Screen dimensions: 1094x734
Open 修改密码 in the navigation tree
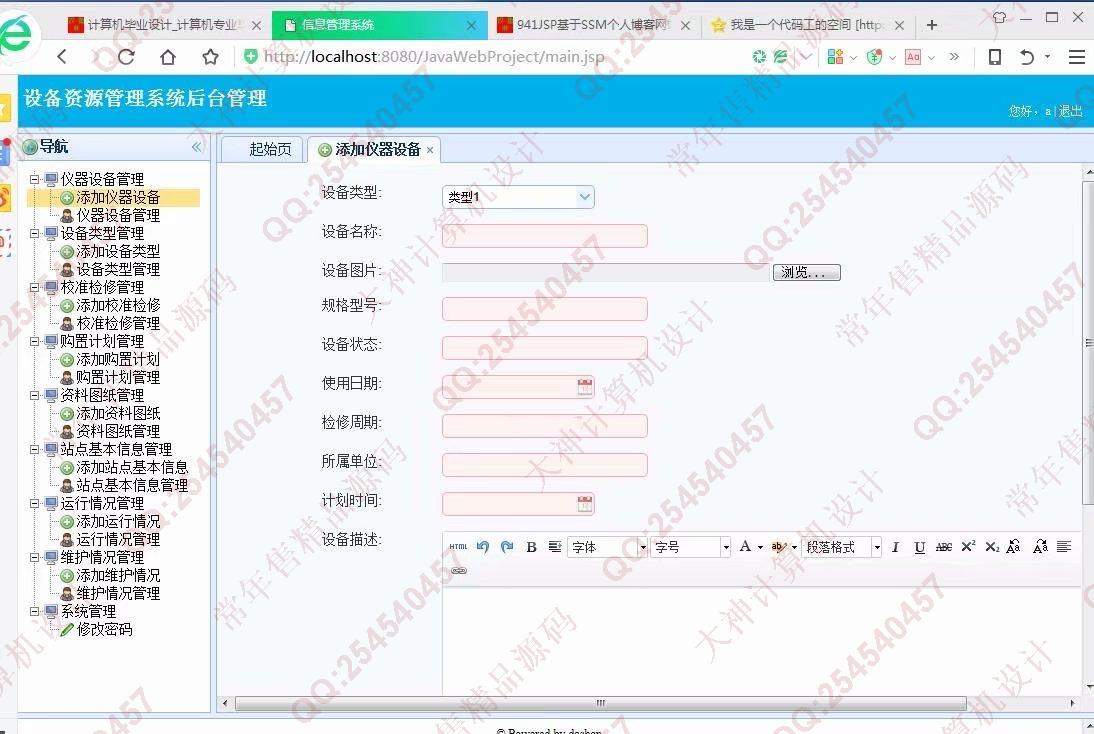[104, 629]
